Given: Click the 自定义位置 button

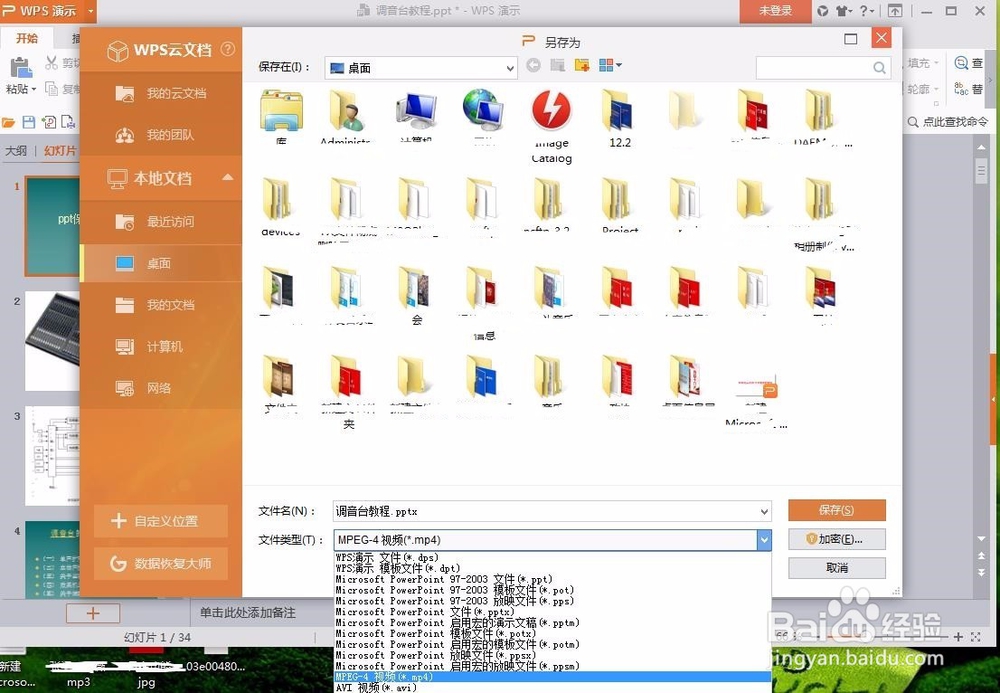Looking at the screenshot, I should pos(161,521).
